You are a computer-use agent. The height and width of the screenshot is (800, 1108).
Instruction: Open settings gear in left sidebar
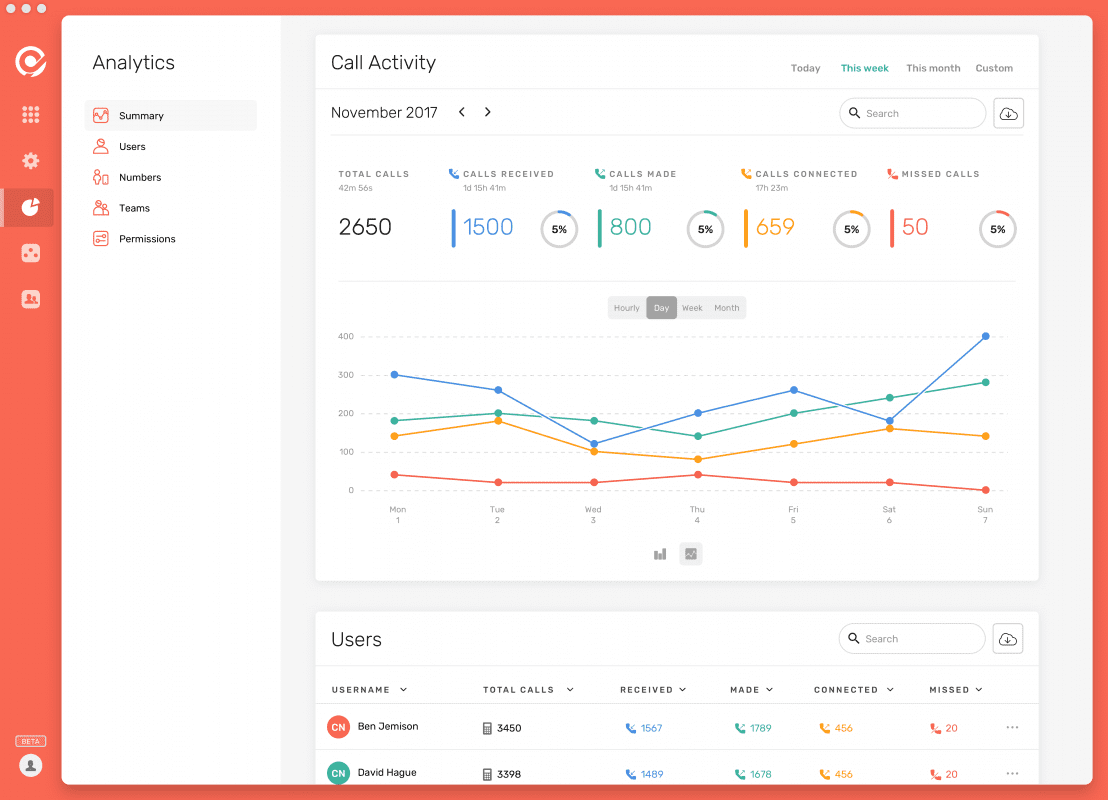[x=30, y=160]
